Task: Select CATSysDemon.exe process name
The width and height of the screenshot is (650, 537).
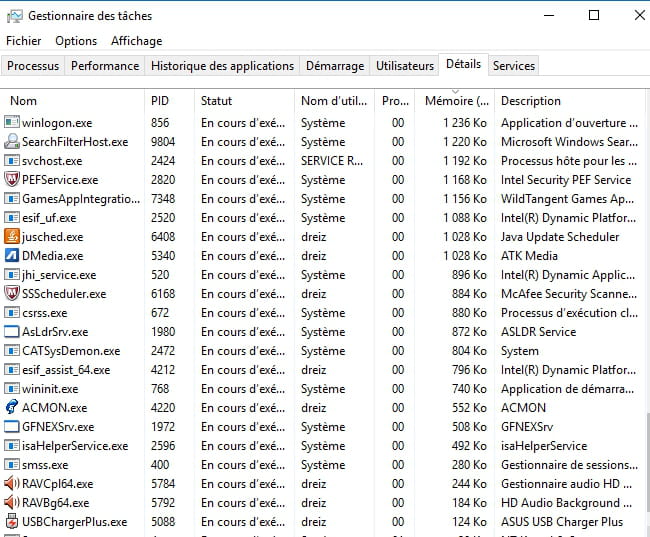Action: (71, 351)
